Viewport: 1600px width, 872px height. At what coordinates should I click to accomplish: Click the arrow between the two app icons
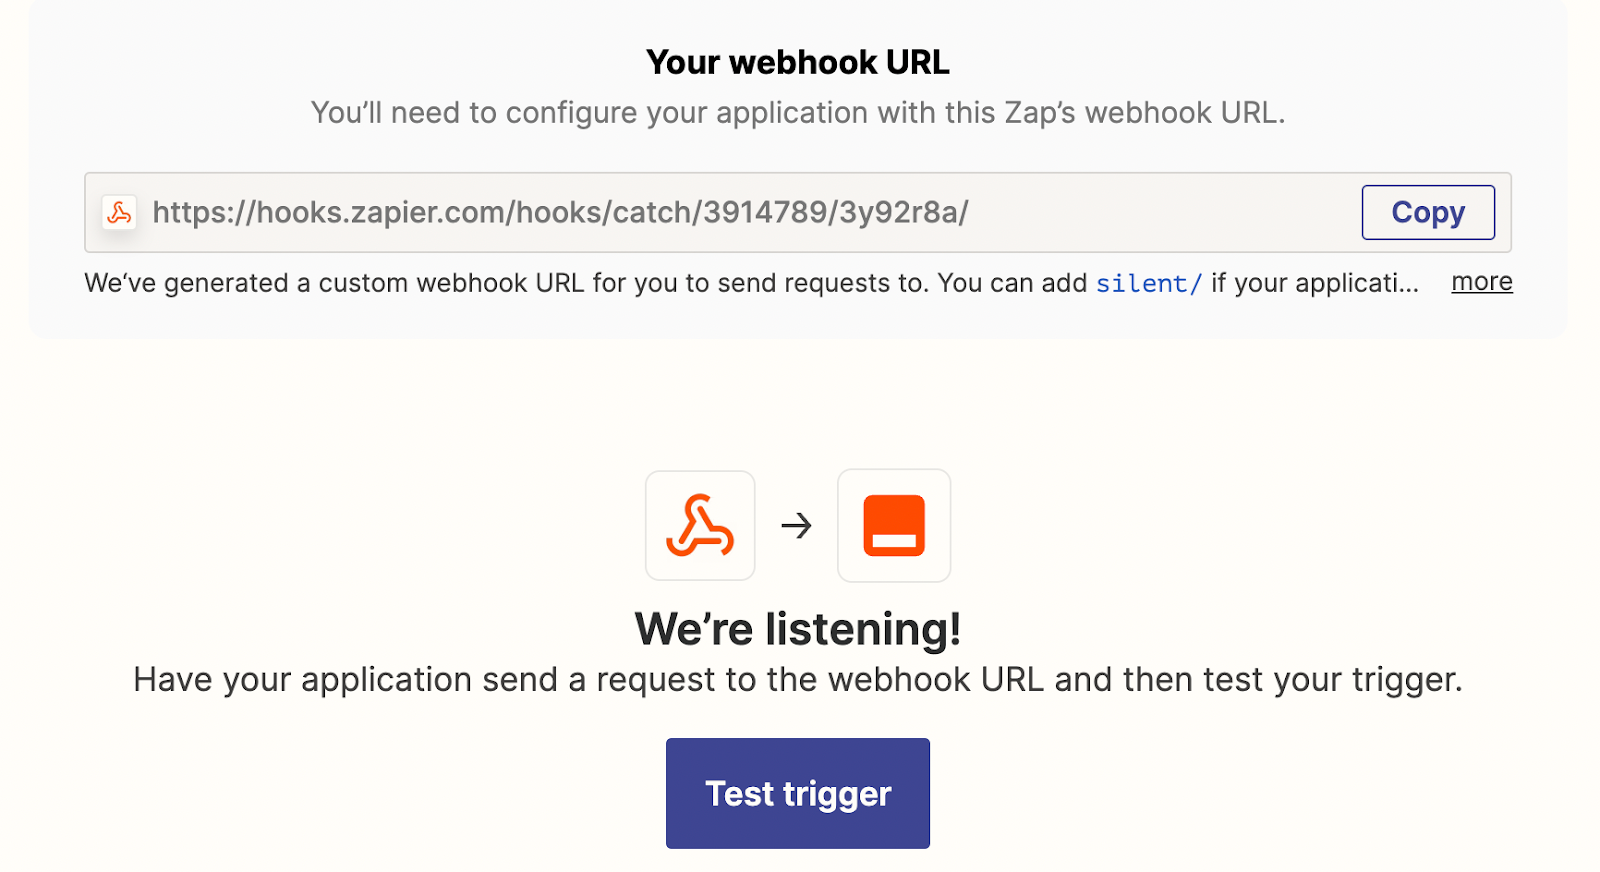796,525
